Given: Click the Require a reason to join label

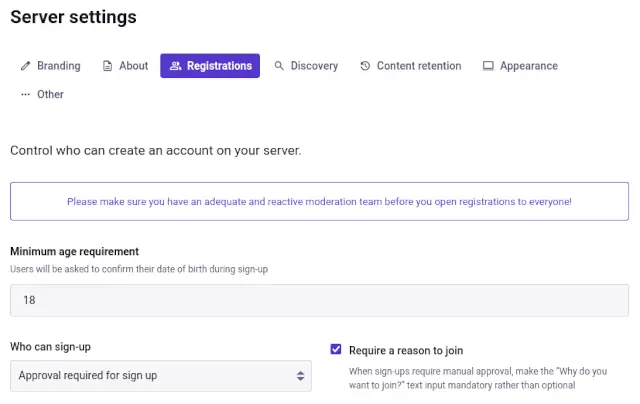Looking at the screenshot, I should [406, 351].
